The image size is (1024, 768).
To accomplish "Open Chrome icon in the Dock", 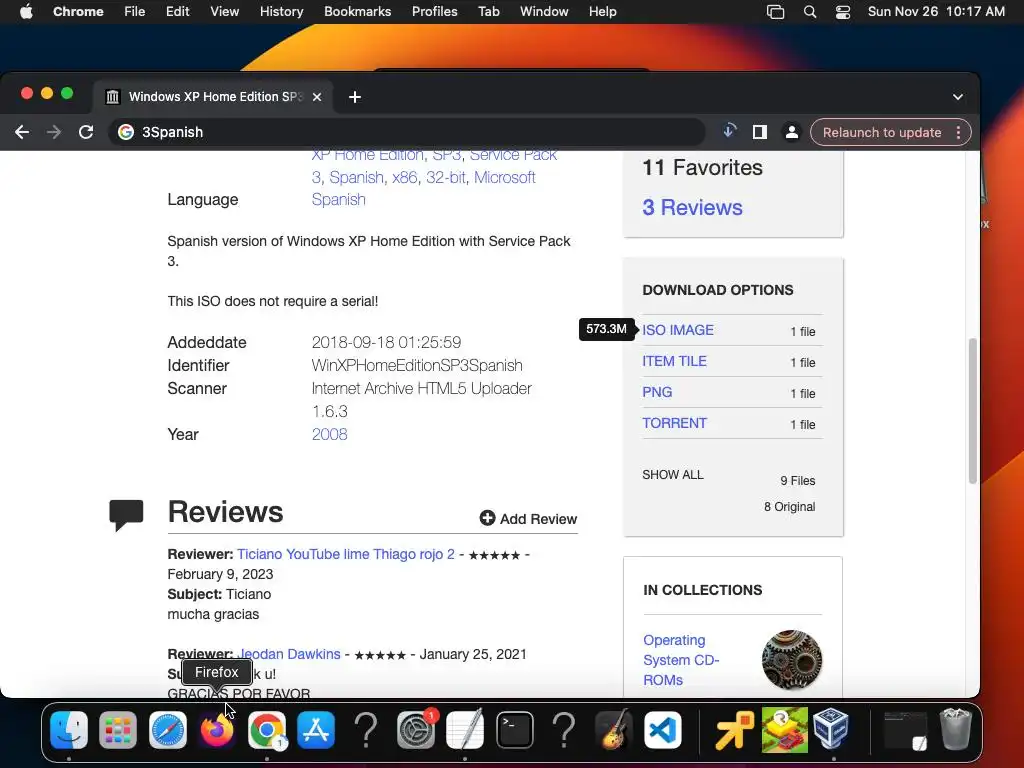I will (266, 729).
